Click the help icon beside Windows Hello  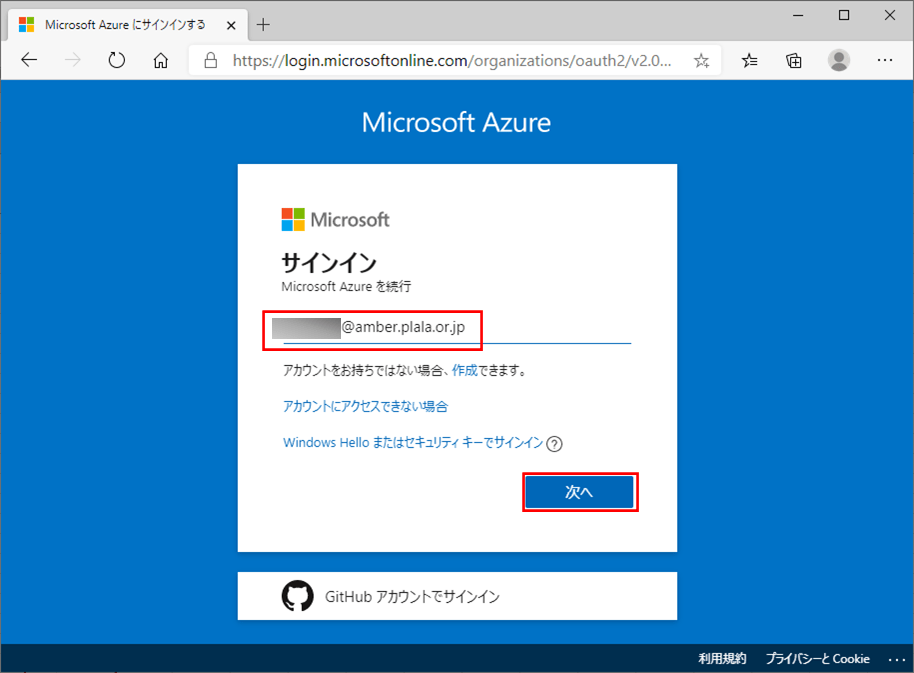click(555, 443)
